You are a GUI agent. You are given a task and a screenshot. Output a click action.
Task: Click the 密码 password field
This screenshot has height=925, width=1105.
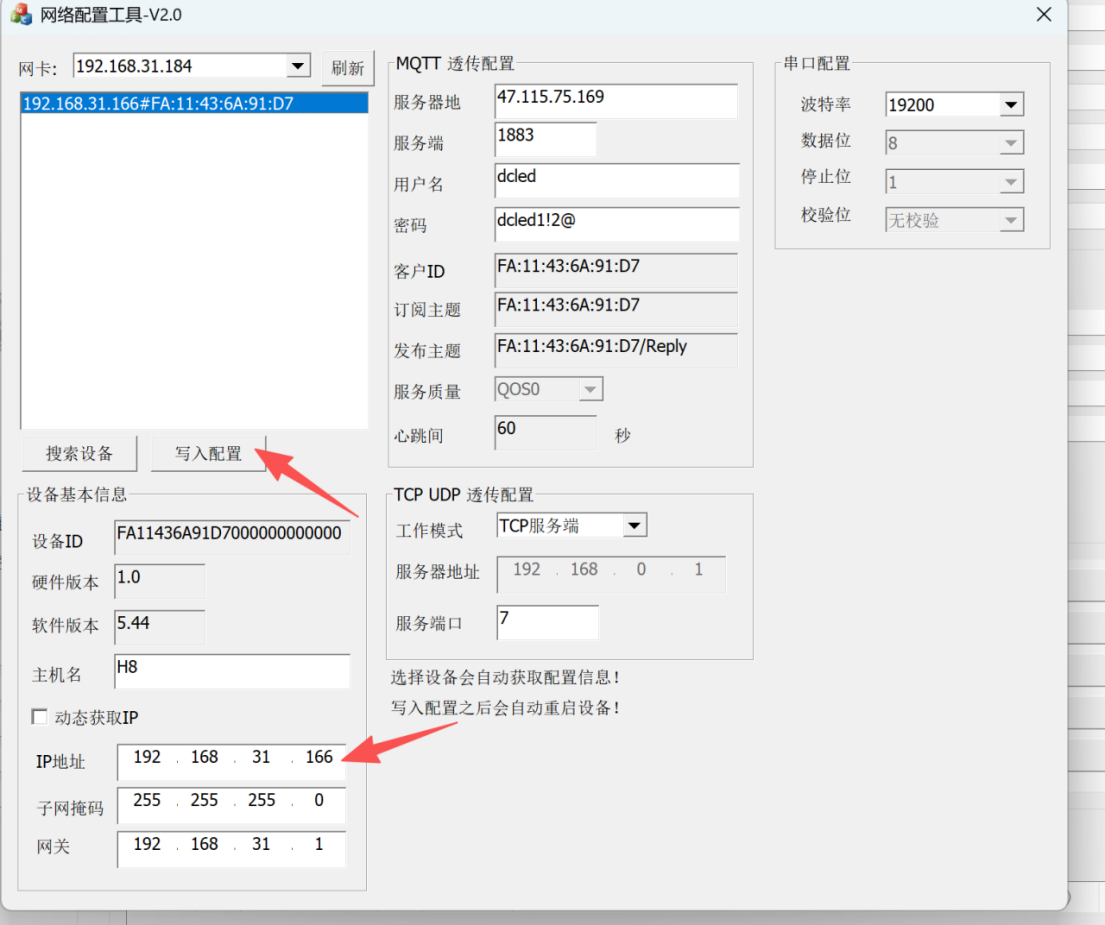[617, 224]
